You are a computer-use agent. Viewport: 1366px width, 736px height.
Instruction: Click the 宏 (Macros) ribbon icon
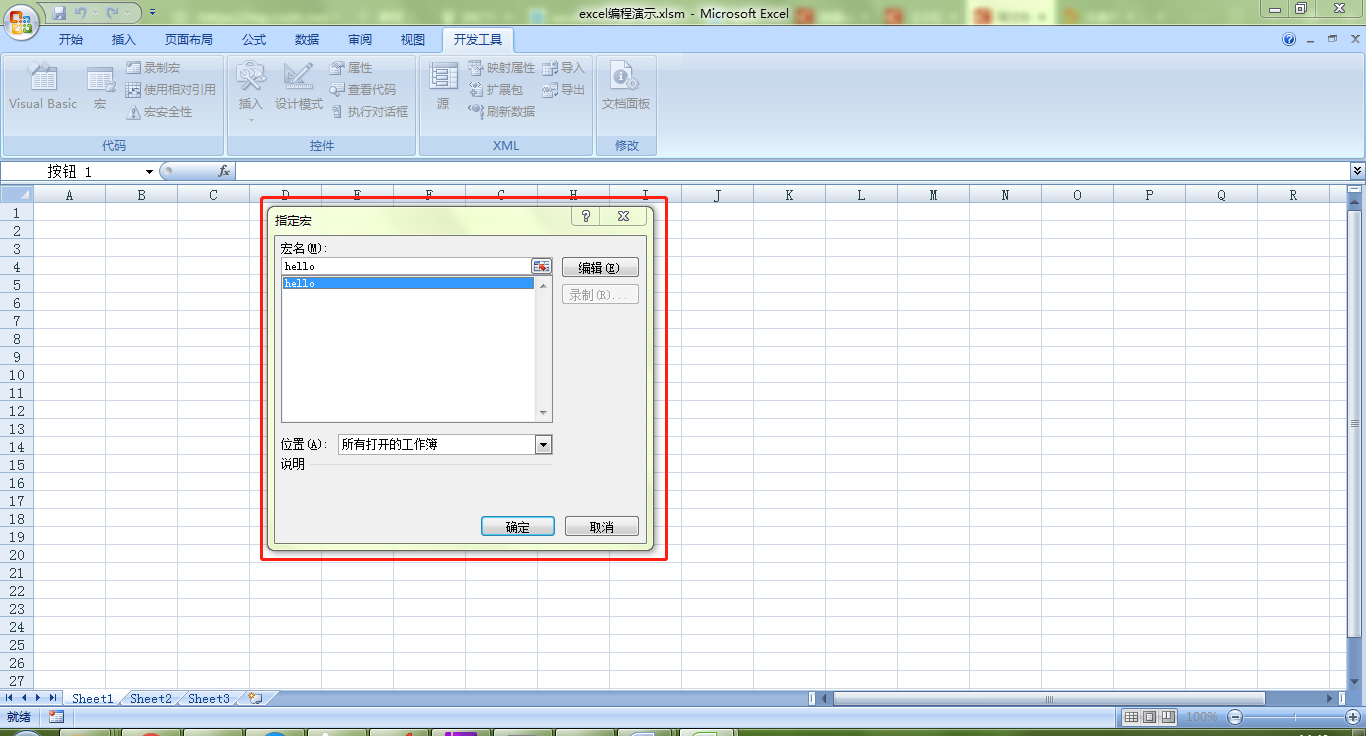pos(100,85)
